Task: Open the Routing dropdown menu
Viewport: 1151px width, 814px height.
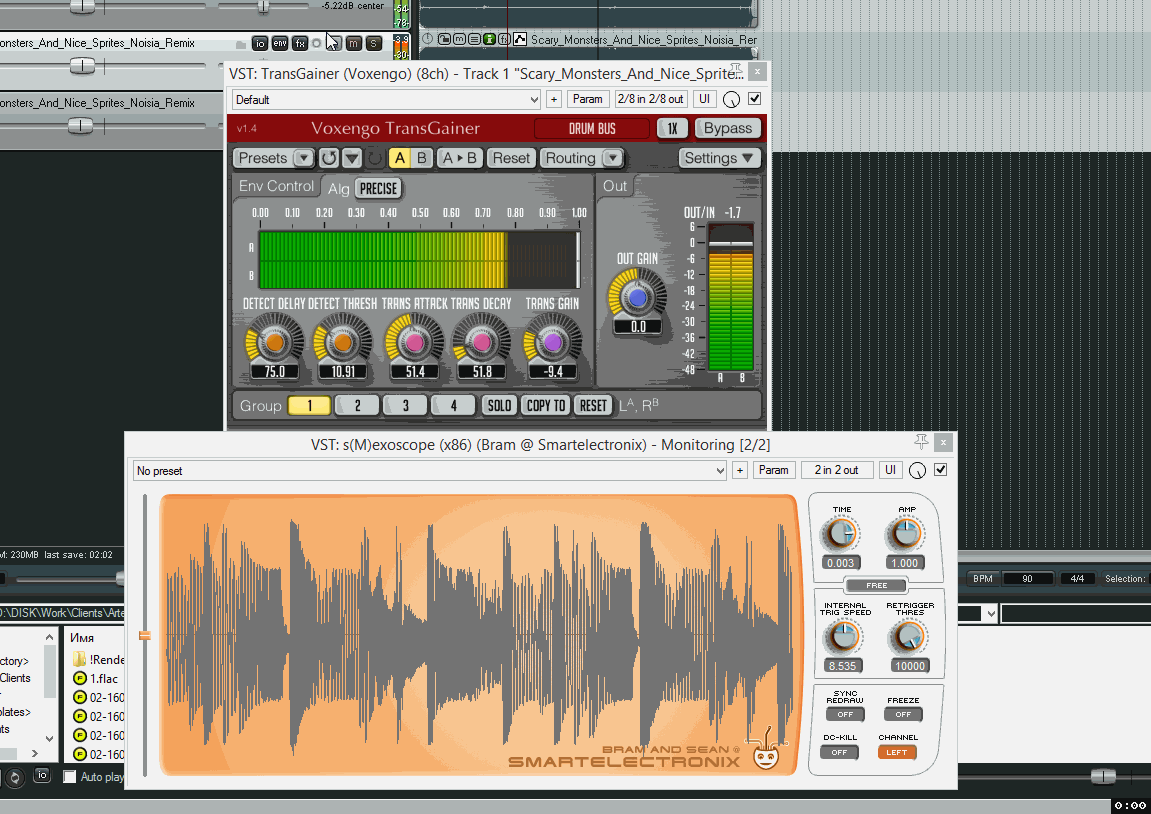Action: [x=582, y=158]
